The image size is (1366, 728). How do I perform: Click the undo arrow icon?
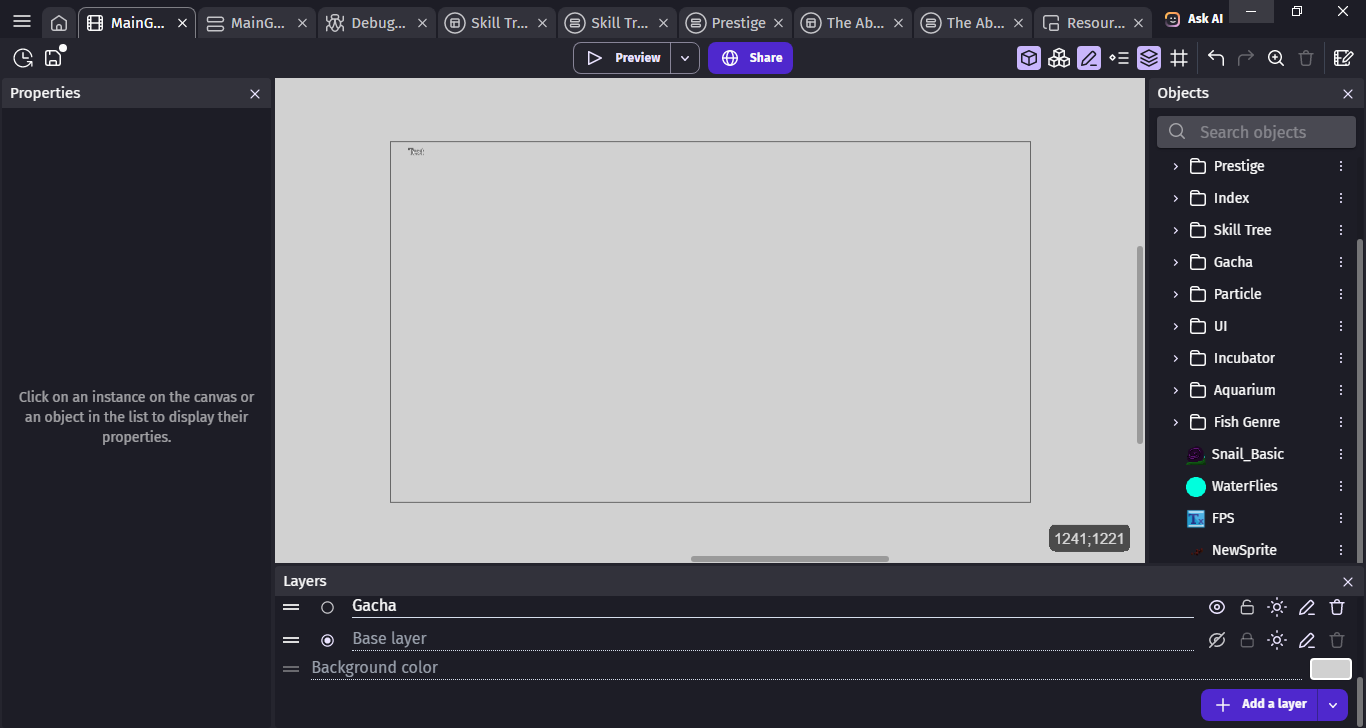pyautogui.click(x=1216, y=58)
